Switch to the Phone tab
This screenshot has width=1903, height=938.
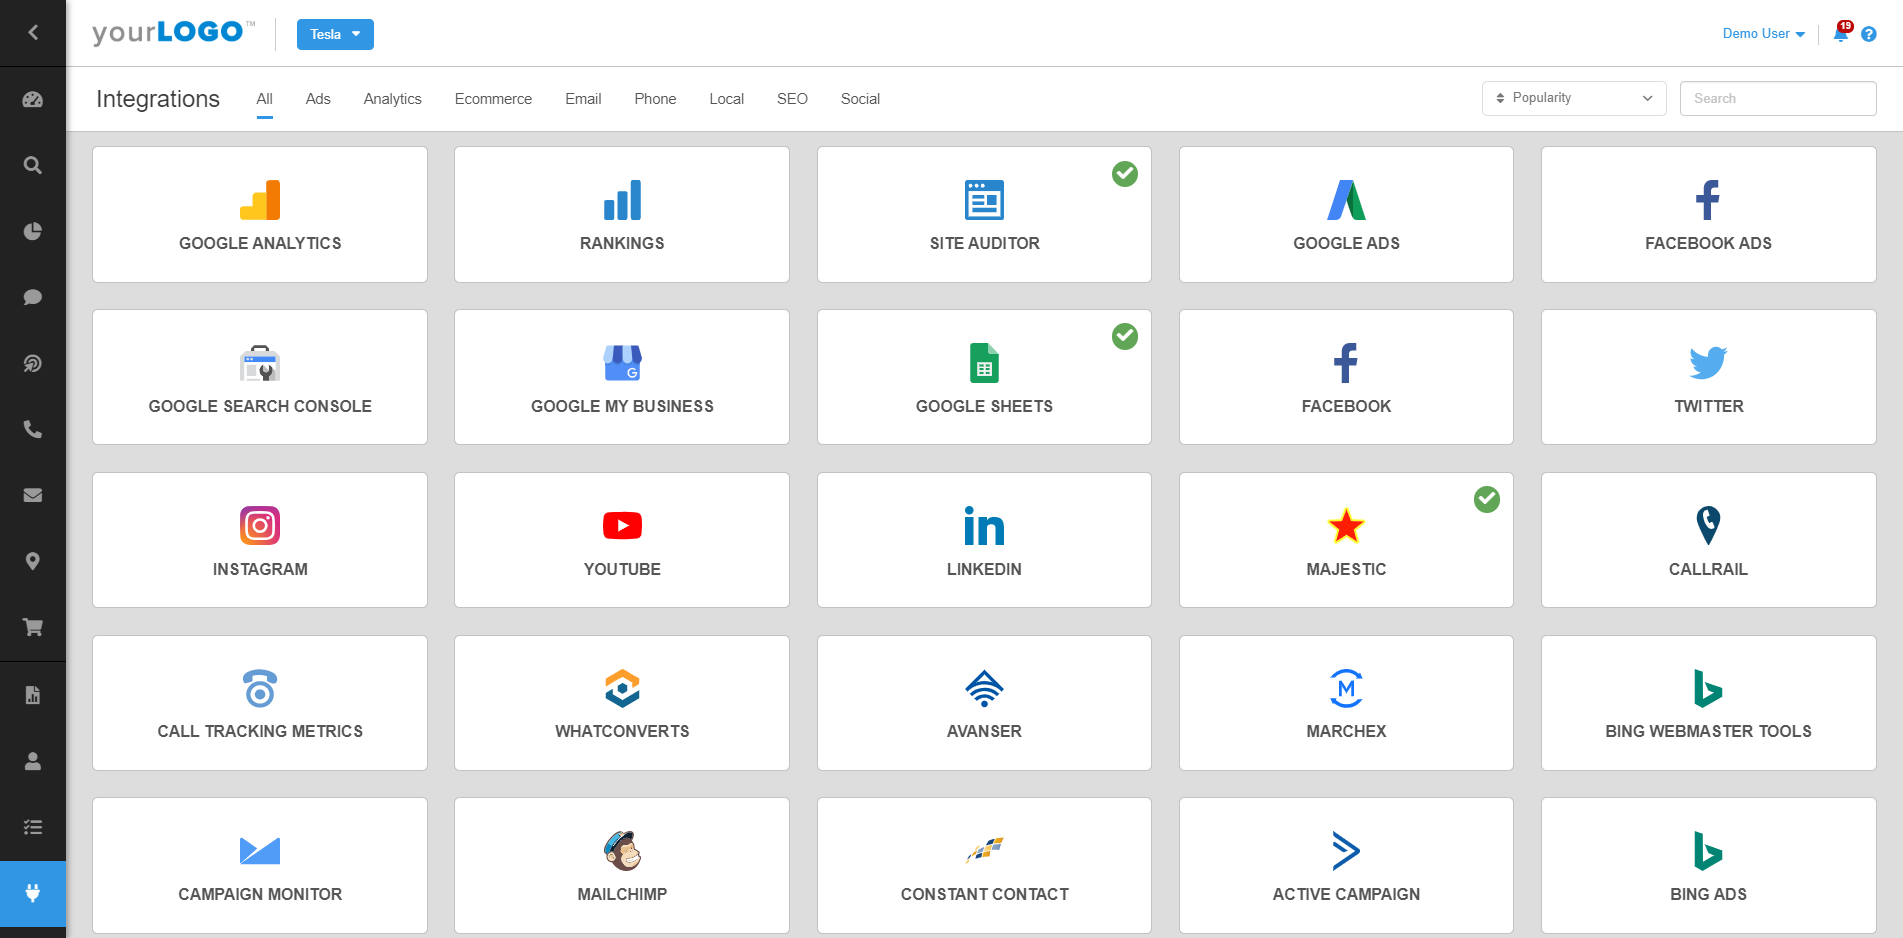(655, 99)
